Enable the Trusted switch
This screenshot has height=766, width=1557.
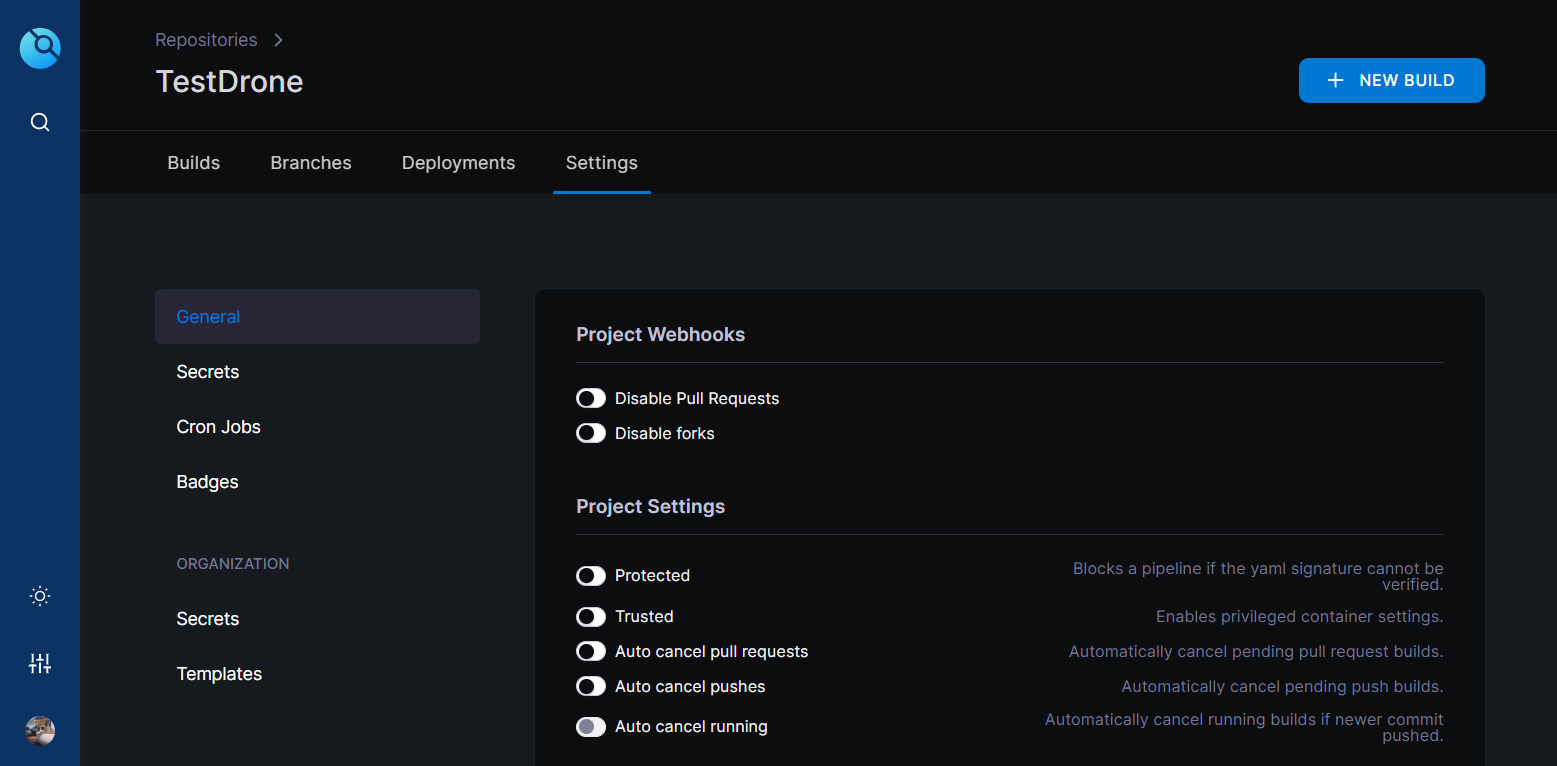[591, 617]
